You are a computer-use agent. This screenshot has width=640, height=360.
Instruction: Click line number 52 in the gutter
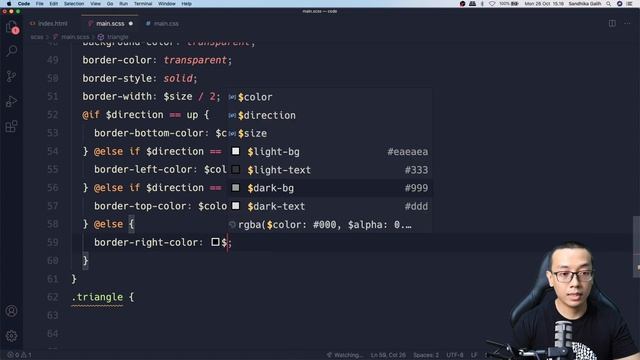point(53,115)
